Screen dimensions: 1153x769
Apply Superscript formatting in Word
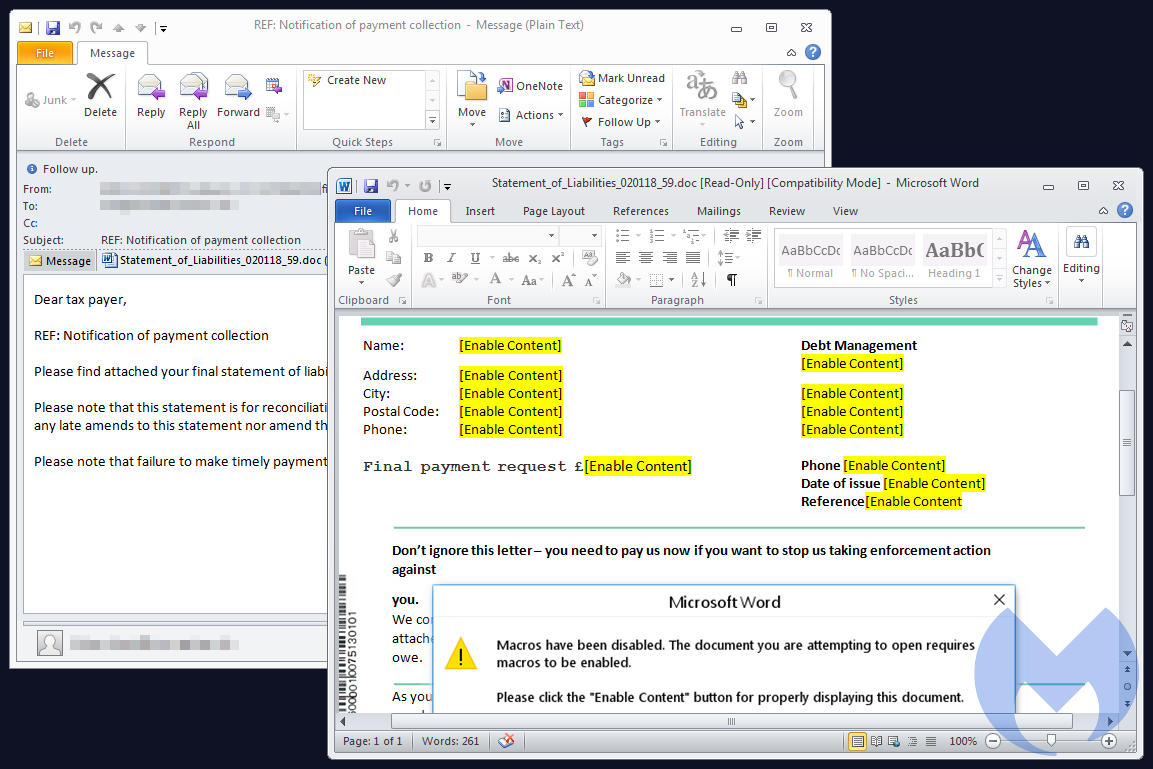point(557,258)
